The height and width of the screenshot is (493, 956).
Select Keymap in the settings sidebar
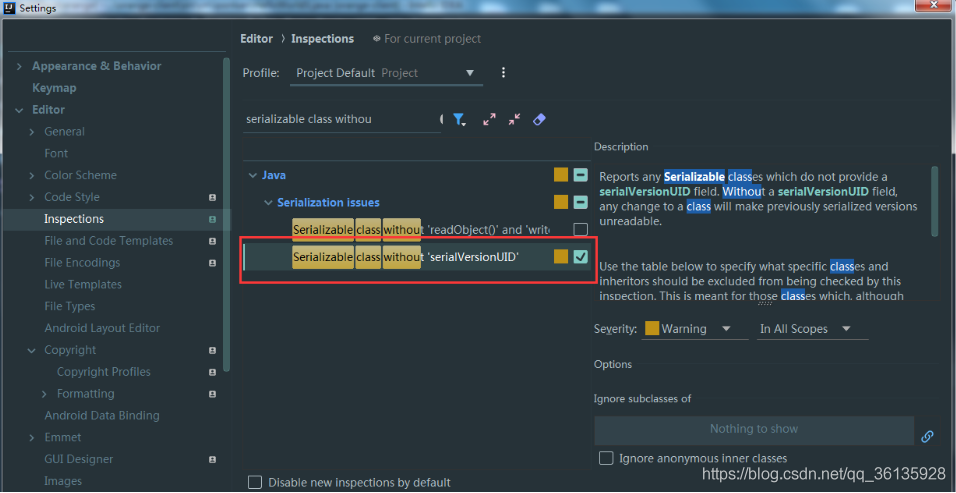click(x=54, y=88)
